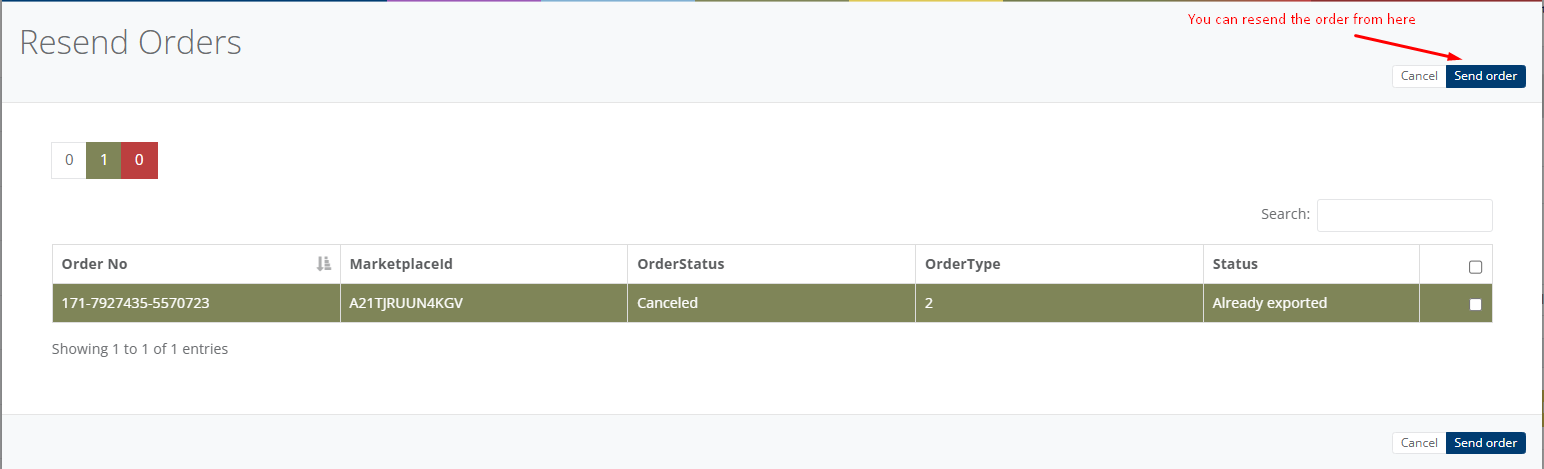The height and width of the screenshot is (469, 1544).
Task: Select the red 0 counter badge
Action: (139, 160)
